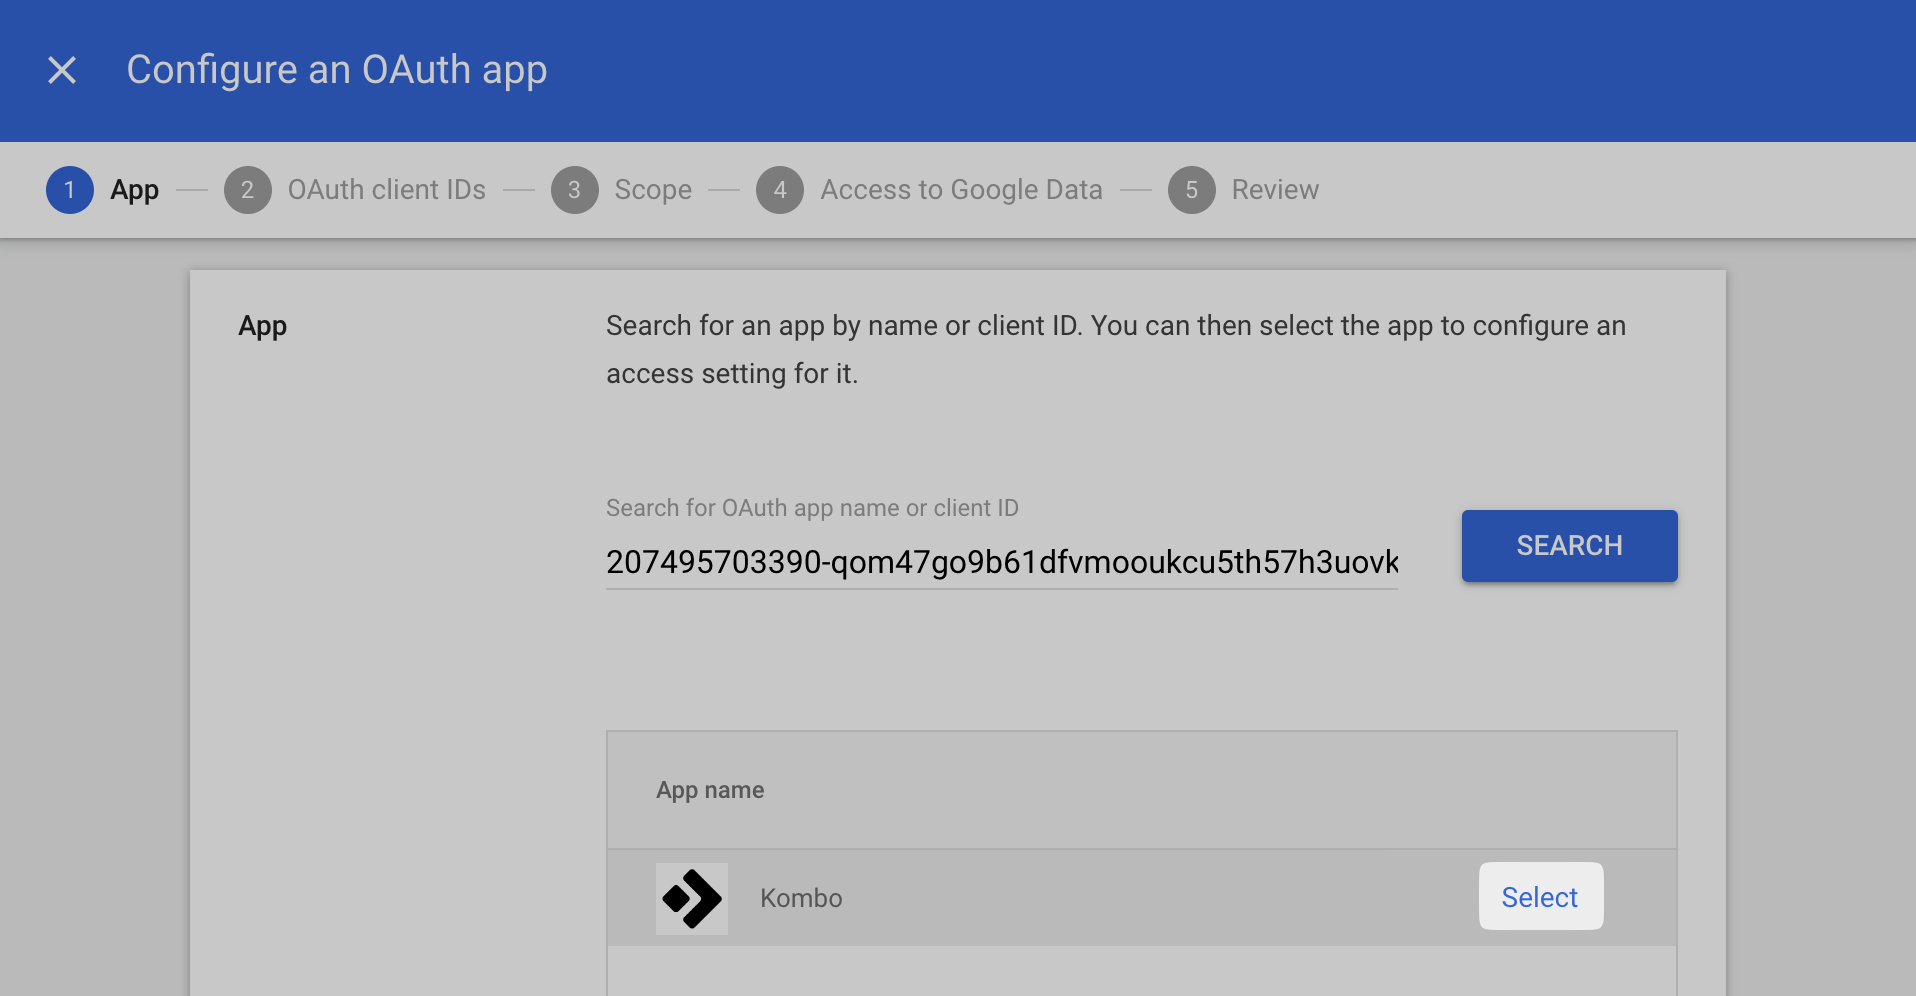The width and height of the screenshot is (1916, 996).
Task: Click the step 5 number circle
Action: [1192, 190]
